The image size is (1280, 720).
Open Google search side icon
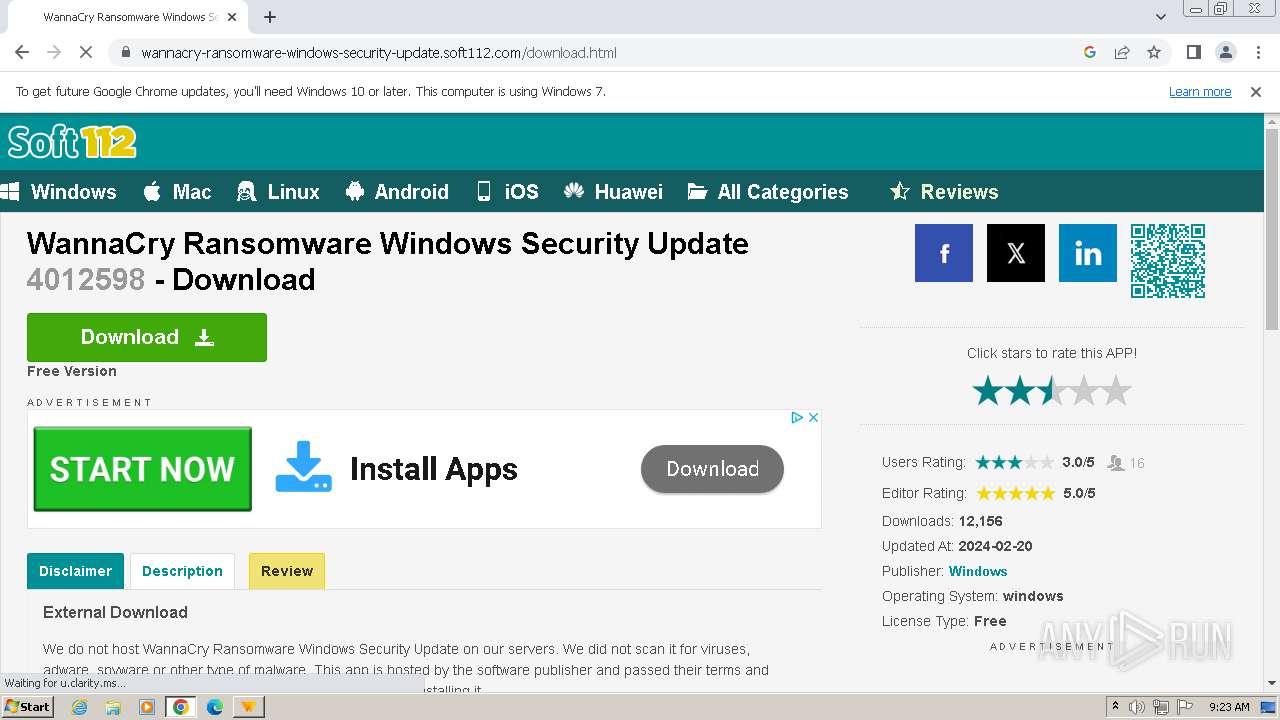tap(1090, 52)
